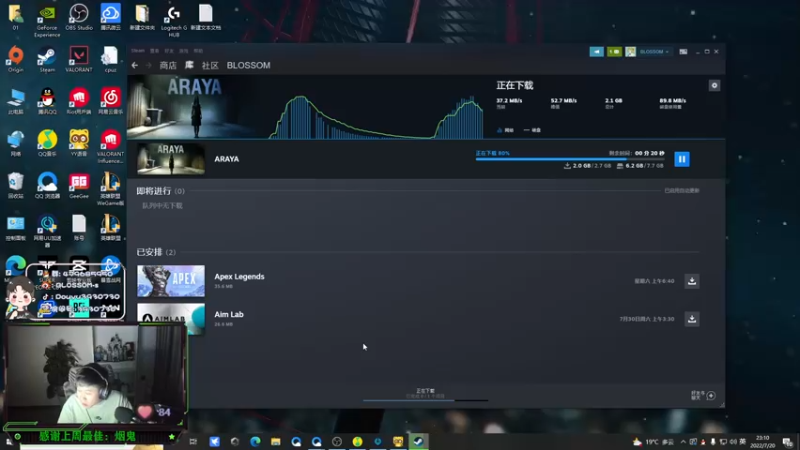Open the 商店 store tab
Image resolution: width=800 pixels, height=450 pixels.
[168, 65]
